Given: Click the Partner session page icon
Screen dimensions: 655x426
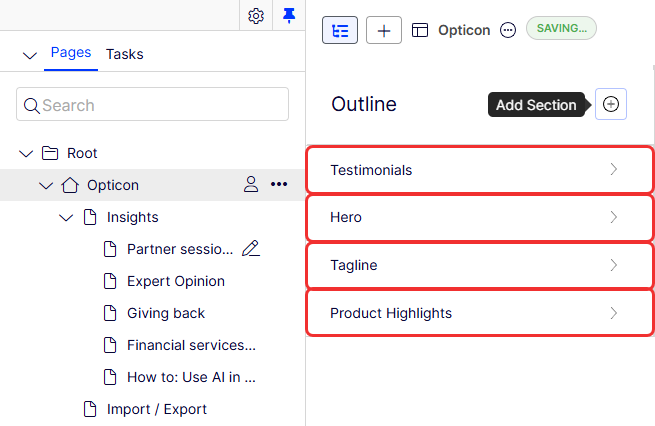Looking at the screenshot, I should pyautogui.click(x=110, y=249).
